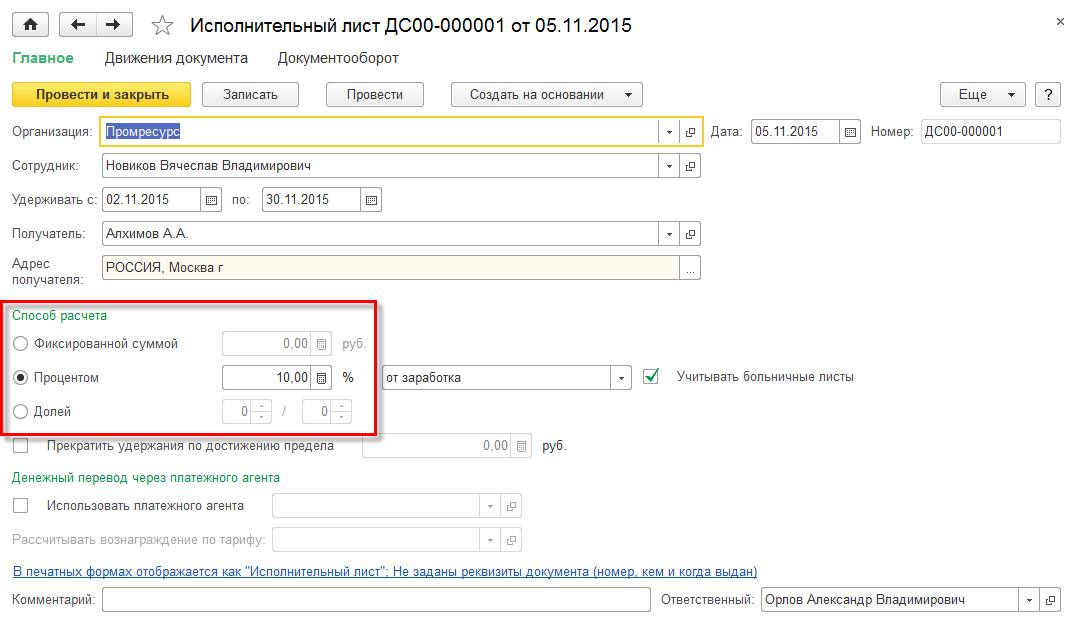The height and width of the screenshot is (624, 1078).
Task: Uncheck Учитывать больничные листы checkbox
Action: point(652,377)
